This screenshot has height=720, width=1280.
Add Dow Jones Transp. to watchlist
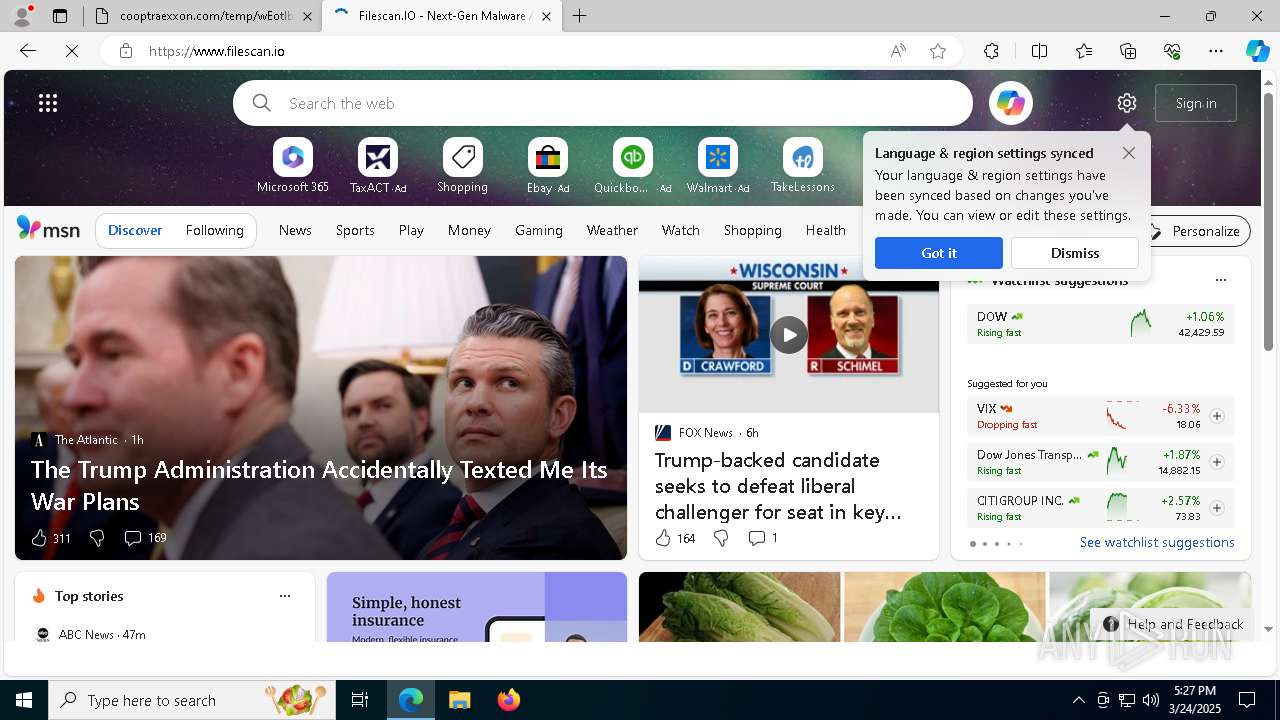pos(1217,462)
